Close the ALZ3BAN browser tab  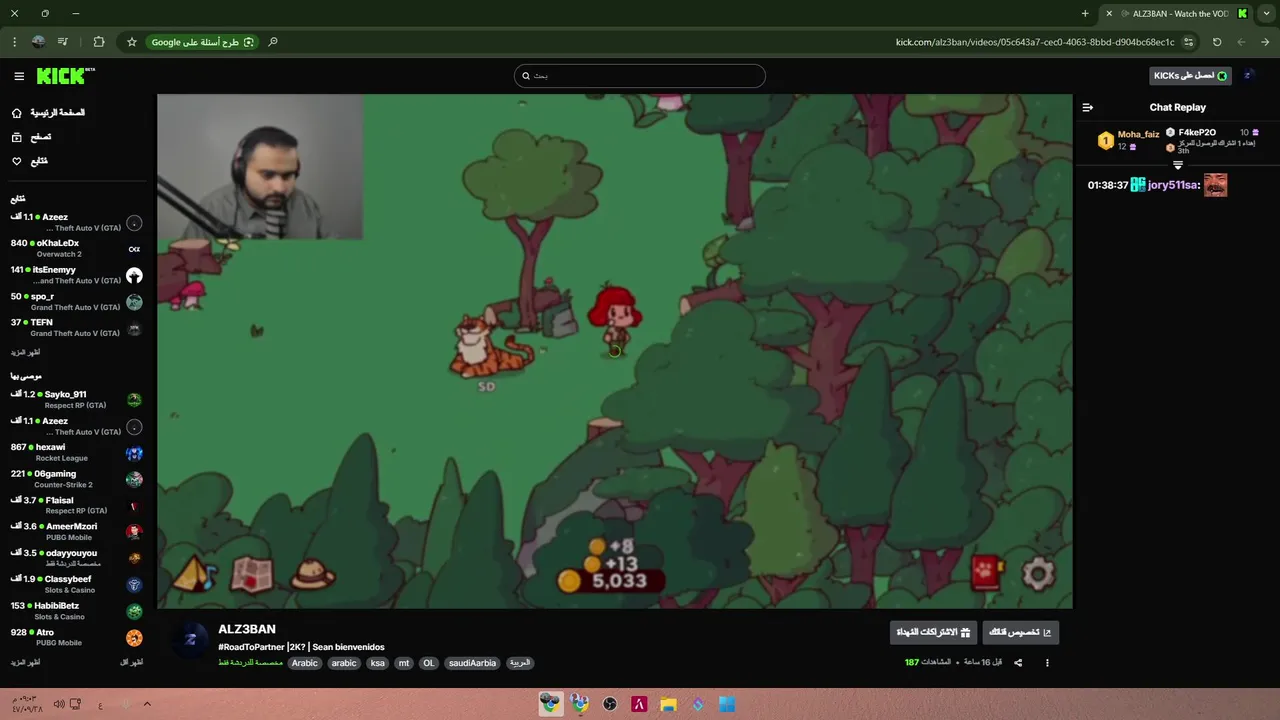[x=1108, y=14]
